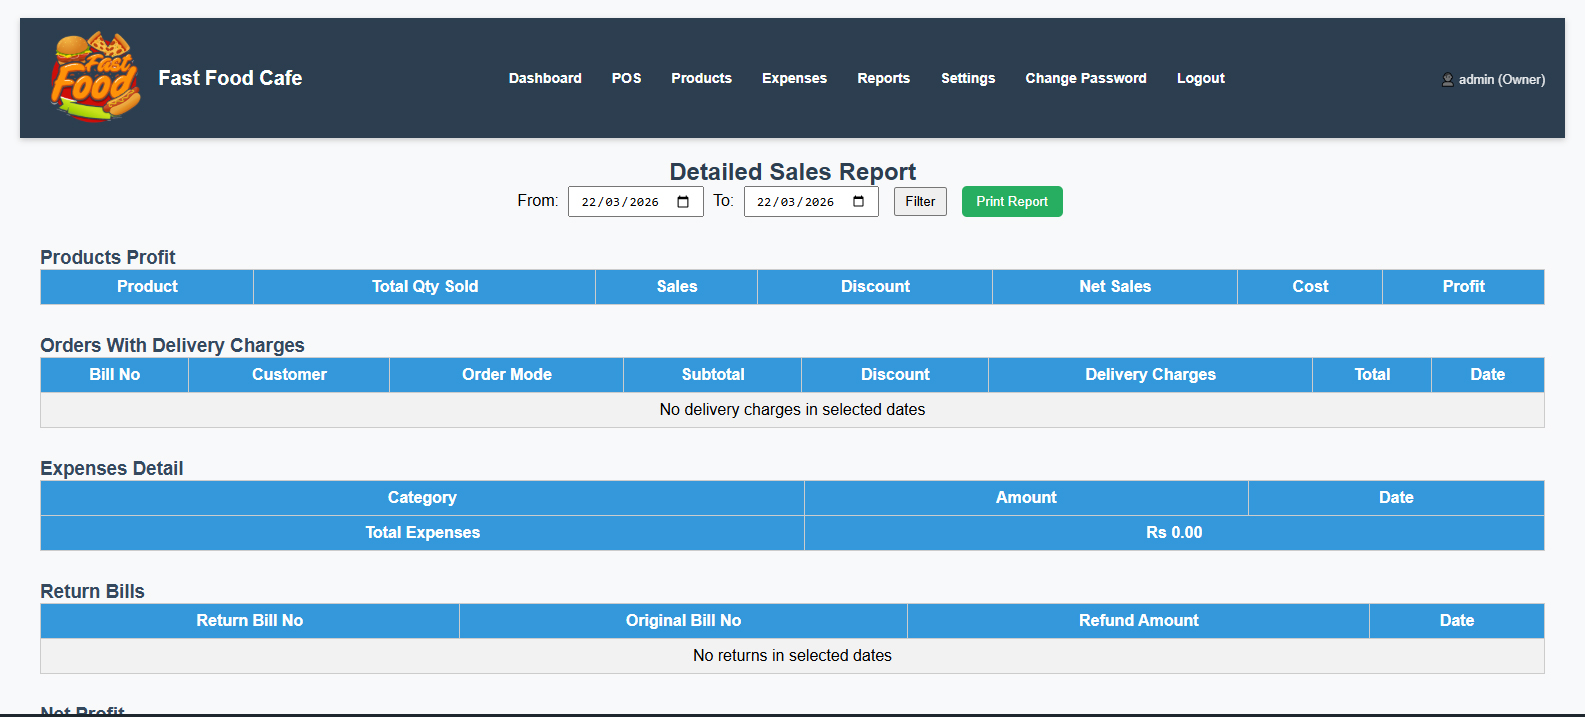
Task: Open the Products menu
Action: coord(701,78)
